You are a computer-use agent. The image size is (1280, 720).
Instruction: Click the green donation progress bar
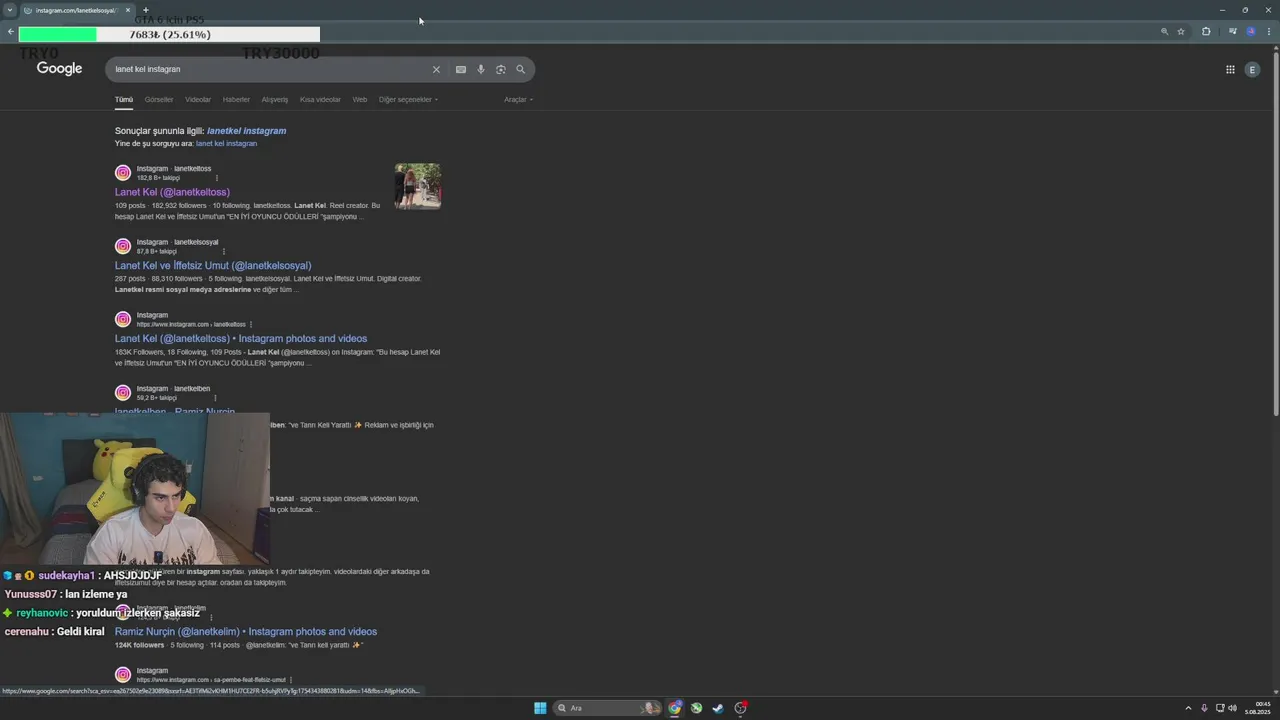click(58, 34)
